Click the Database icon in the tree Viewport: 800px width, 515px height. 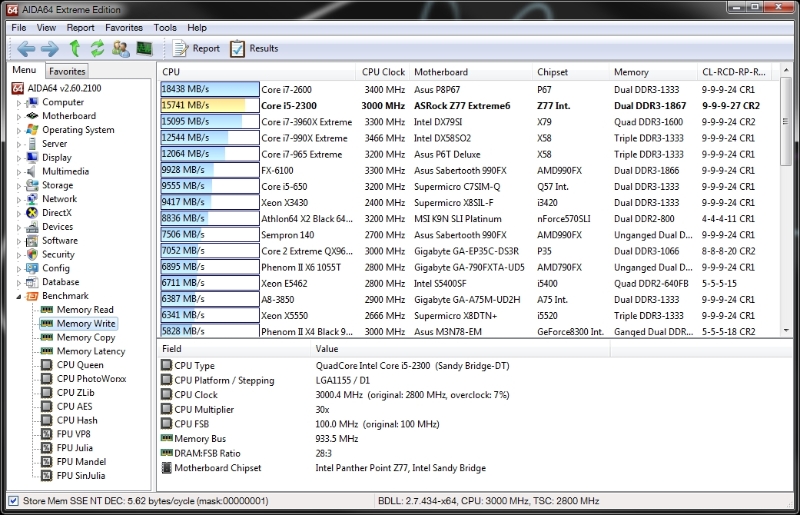32,282
